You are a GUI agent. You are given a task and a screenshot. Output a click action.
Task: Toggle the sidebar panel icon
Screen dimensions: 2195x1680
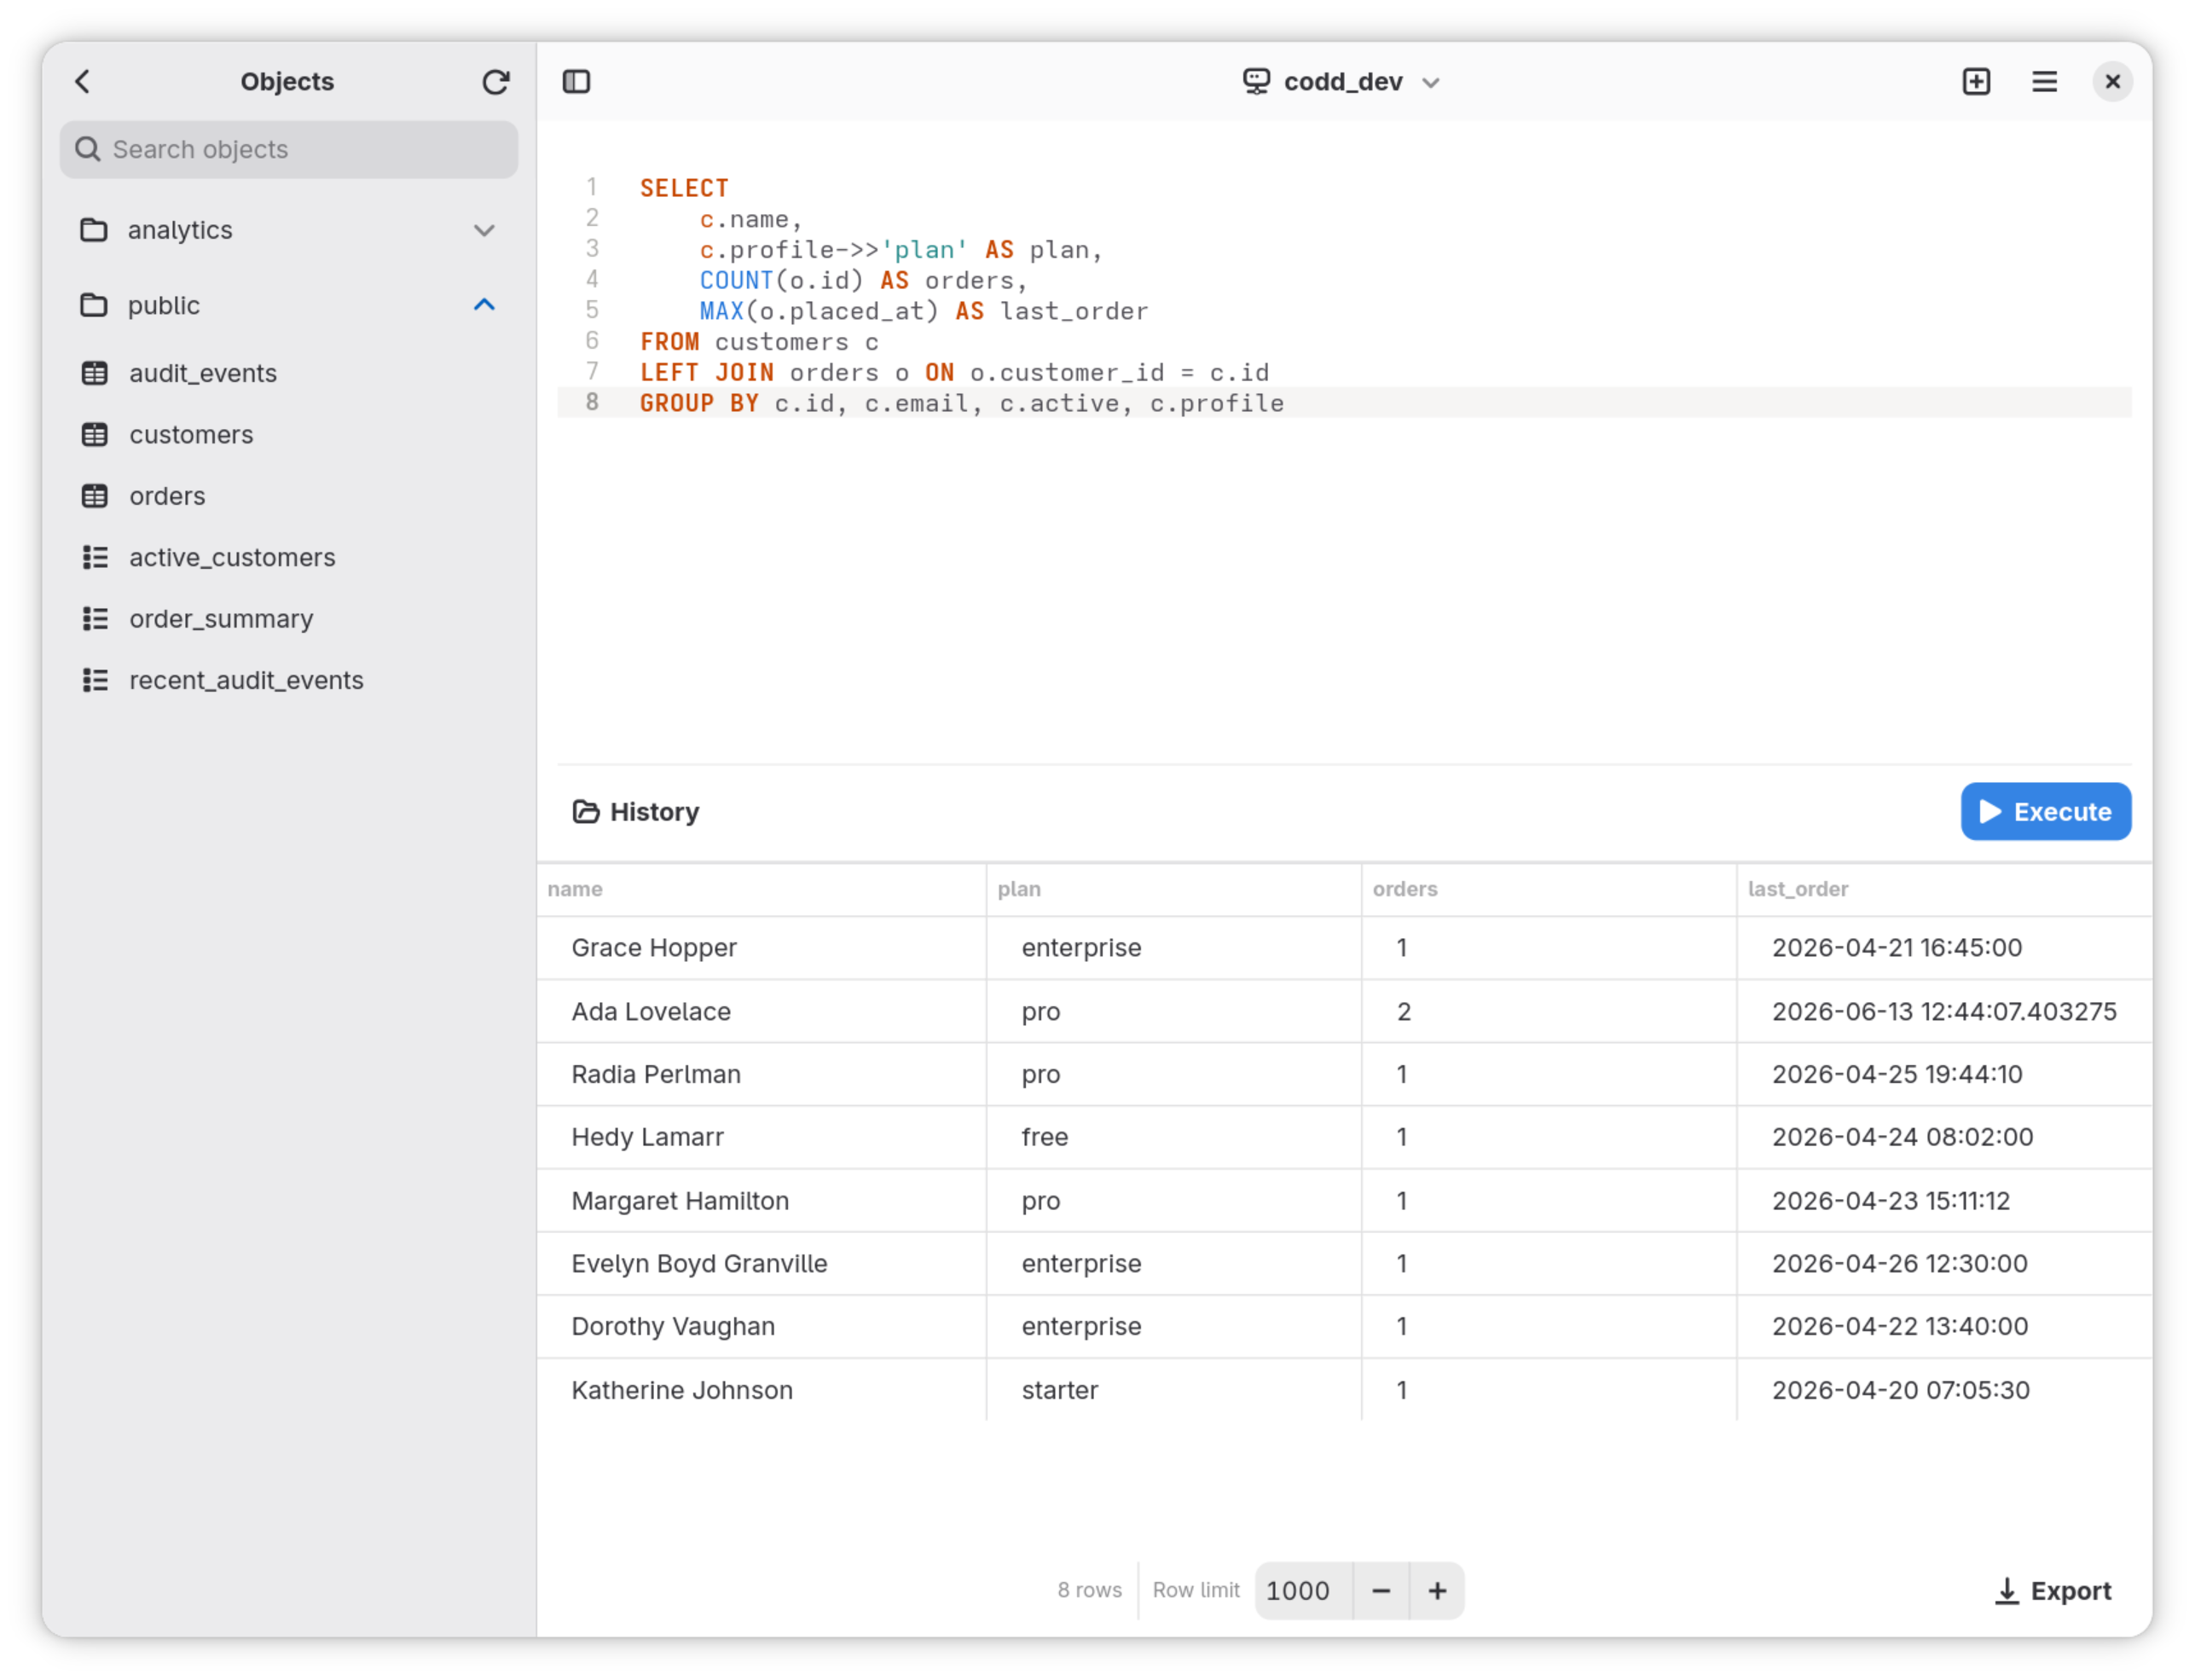(577, 81)
